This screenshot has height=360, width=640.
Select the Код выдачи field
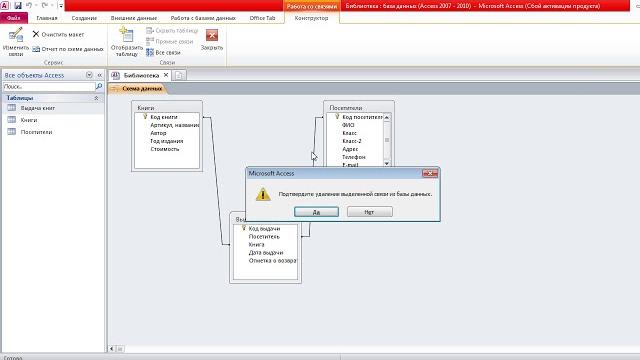point(264,229)
